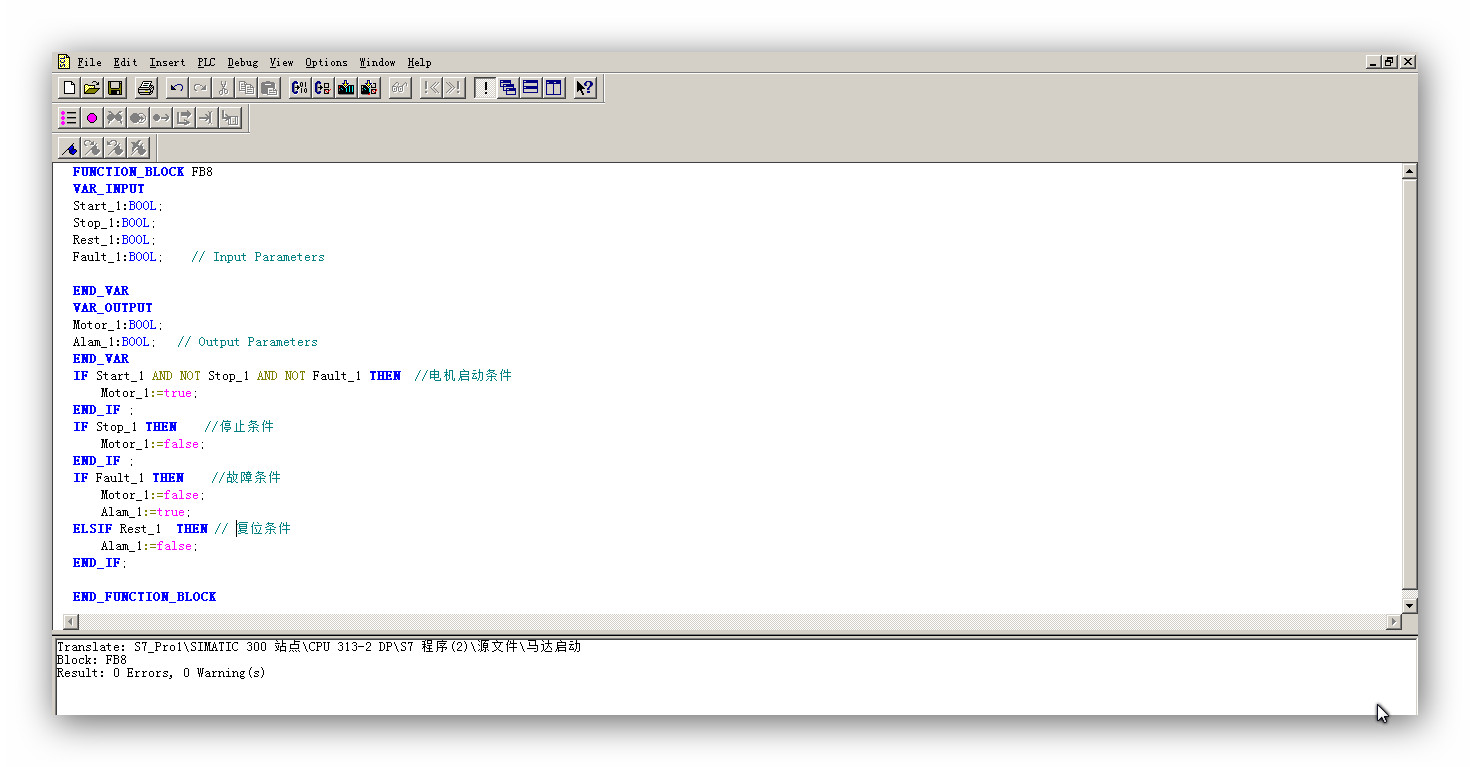Click the vertical scrollbar down arrow

1409,605
